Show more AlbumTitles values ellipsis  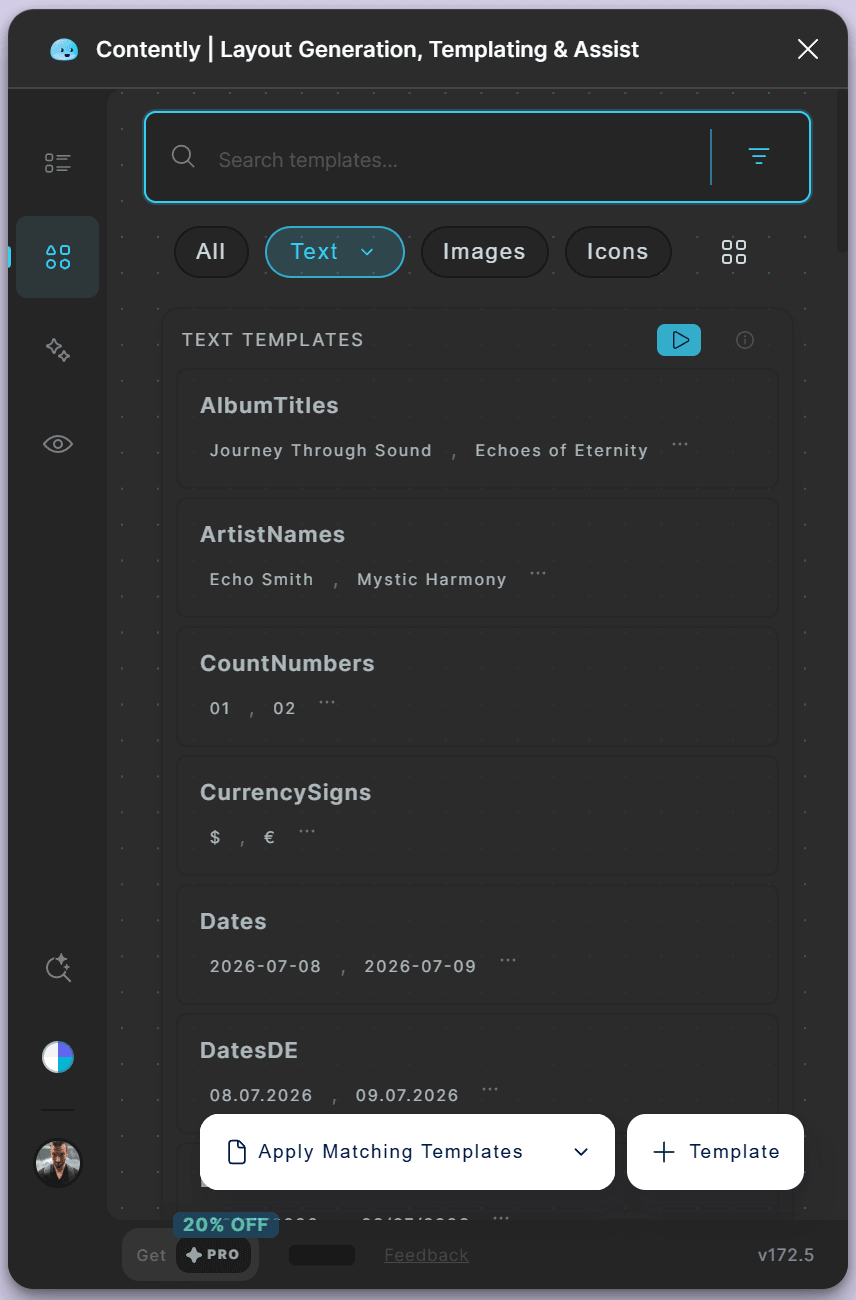[680, 444]
